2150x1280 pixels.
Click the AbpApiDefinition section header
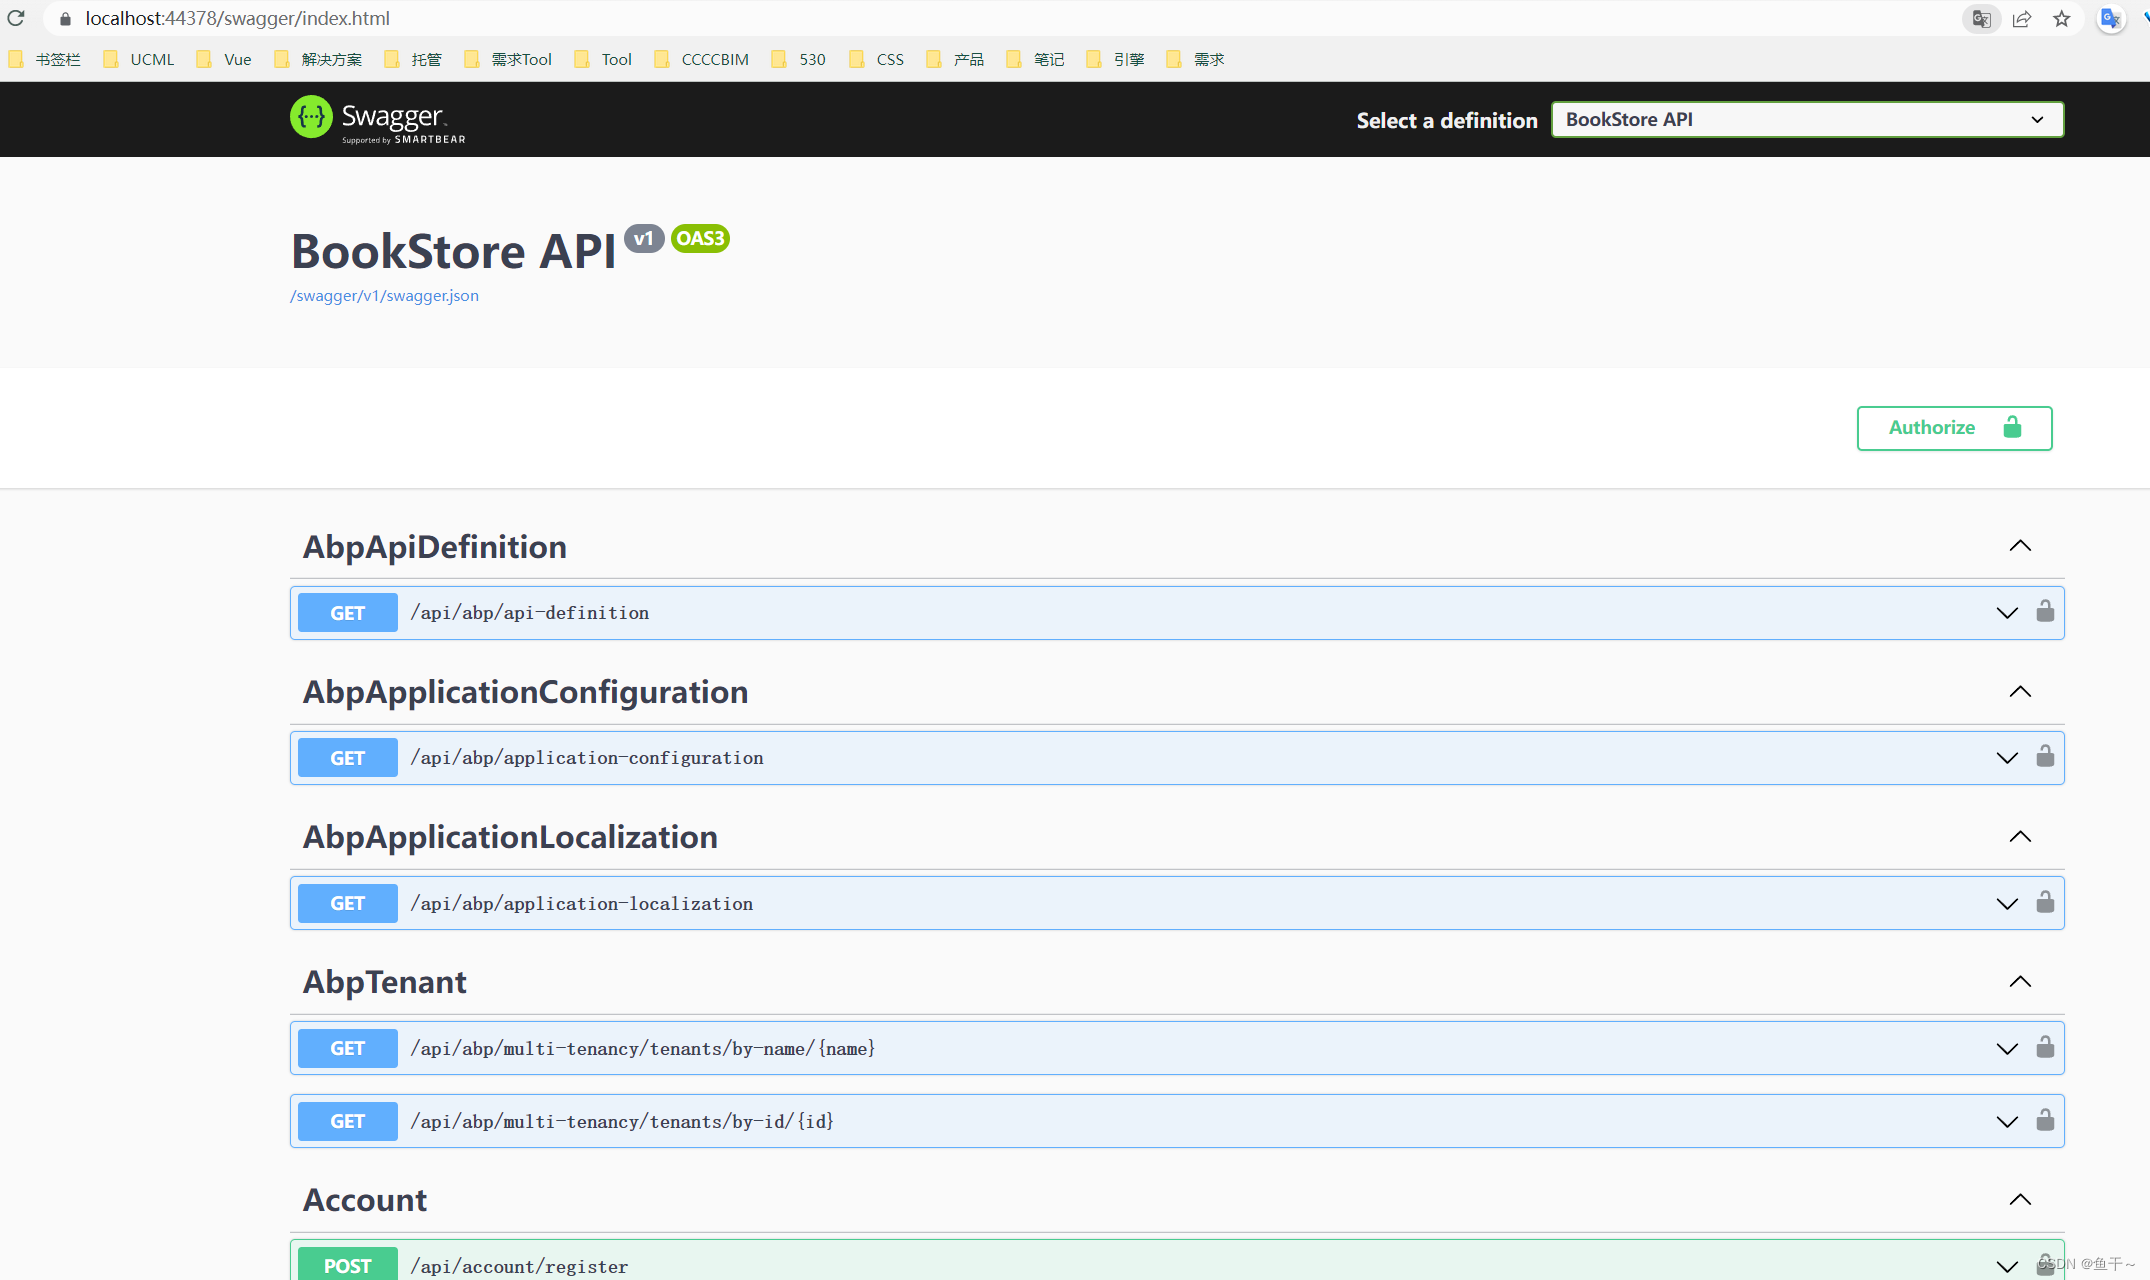(434, 546)
